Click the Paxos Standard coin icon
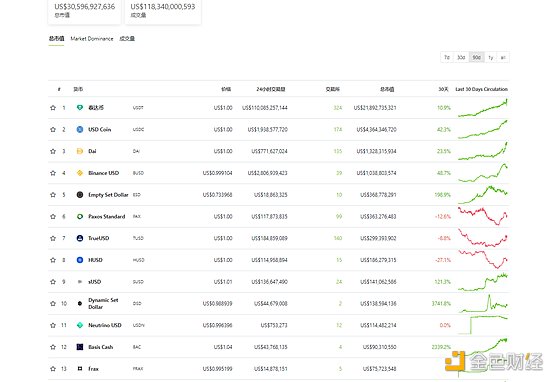The width and height of the screenshot is (554, 382). tap(80, 217)
